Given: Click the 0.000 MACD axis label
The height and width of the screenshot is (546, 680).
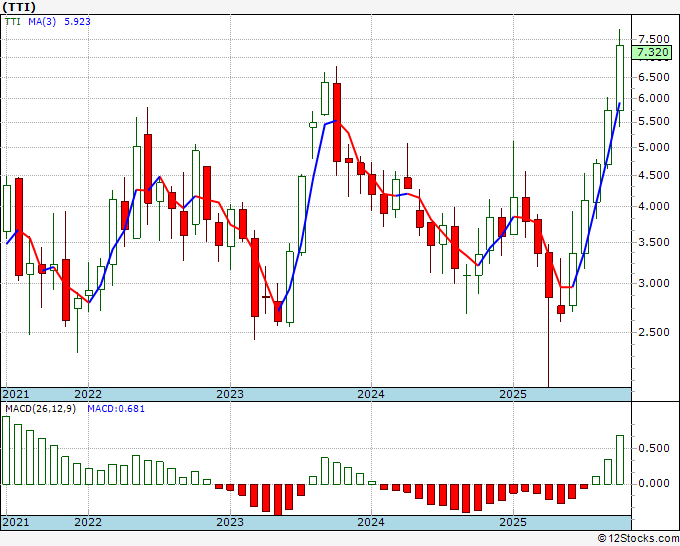Looking at the screenshot, I should tap(654, 484).
